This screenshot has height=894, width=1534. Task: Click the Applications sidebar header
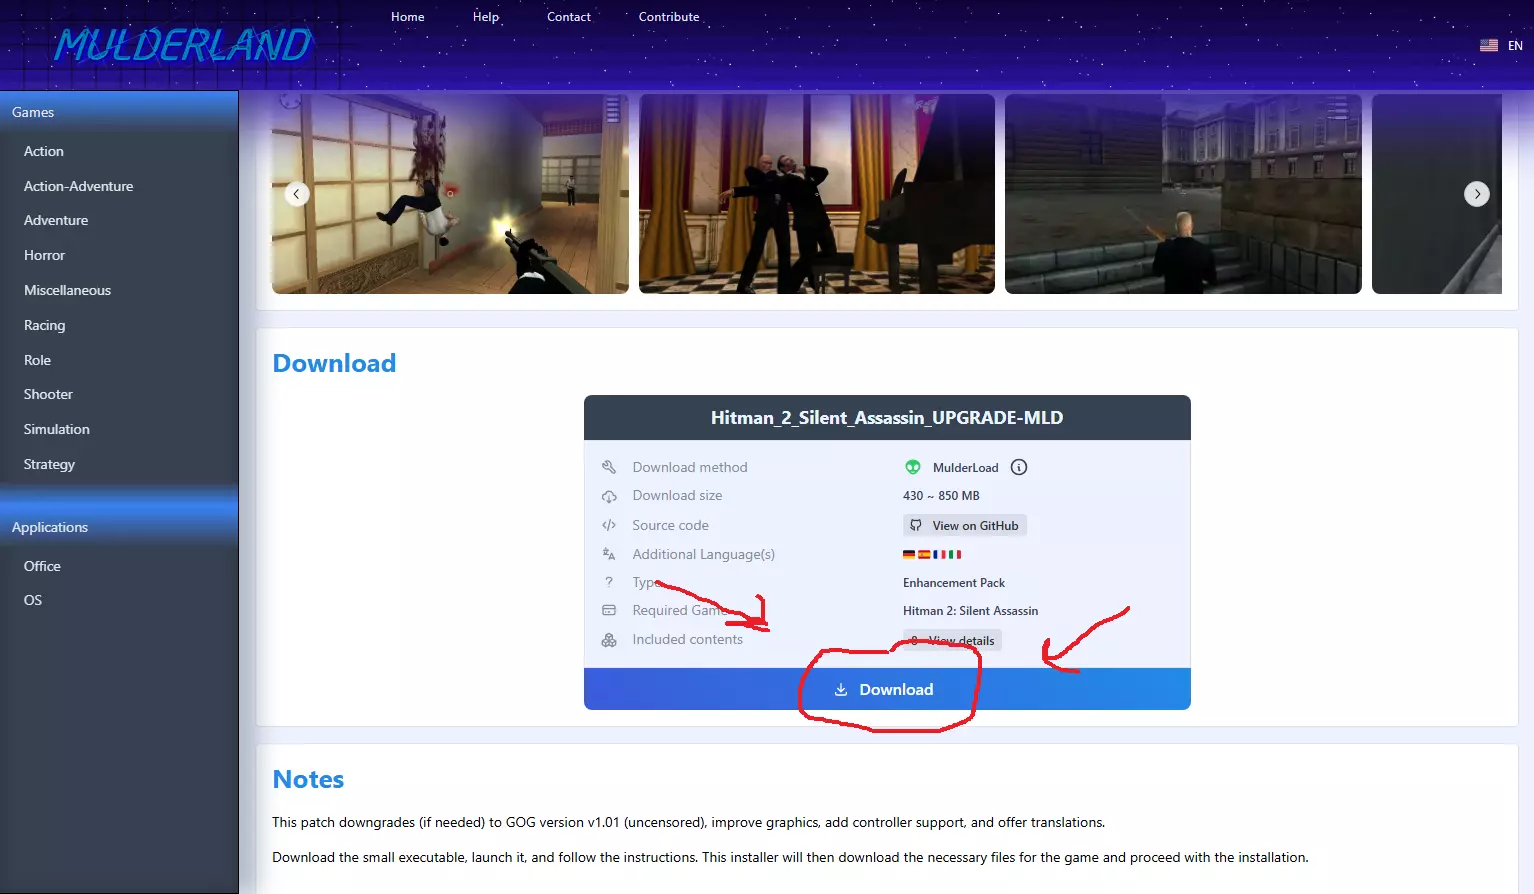(x=119, y=527)
